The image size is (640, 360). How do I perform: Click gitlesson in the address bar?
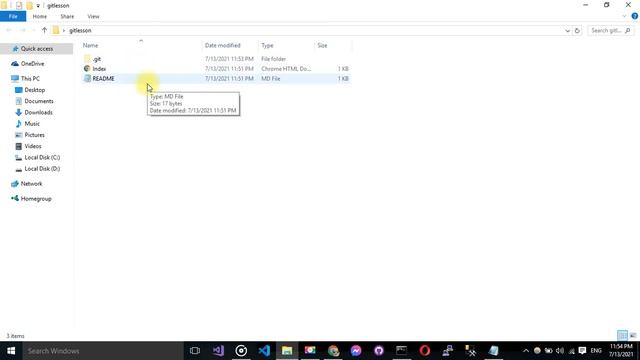[x=80, y=31]
